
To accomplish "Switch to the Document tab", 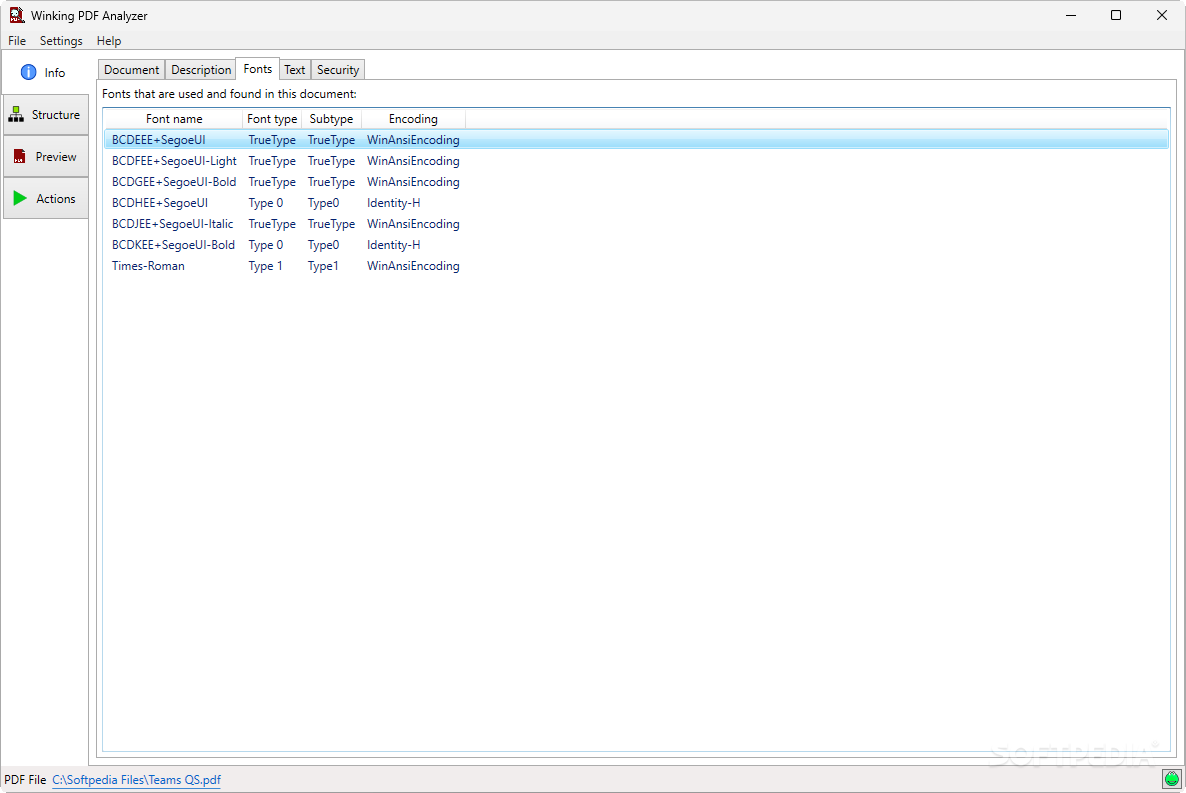I will coord(132,70).
